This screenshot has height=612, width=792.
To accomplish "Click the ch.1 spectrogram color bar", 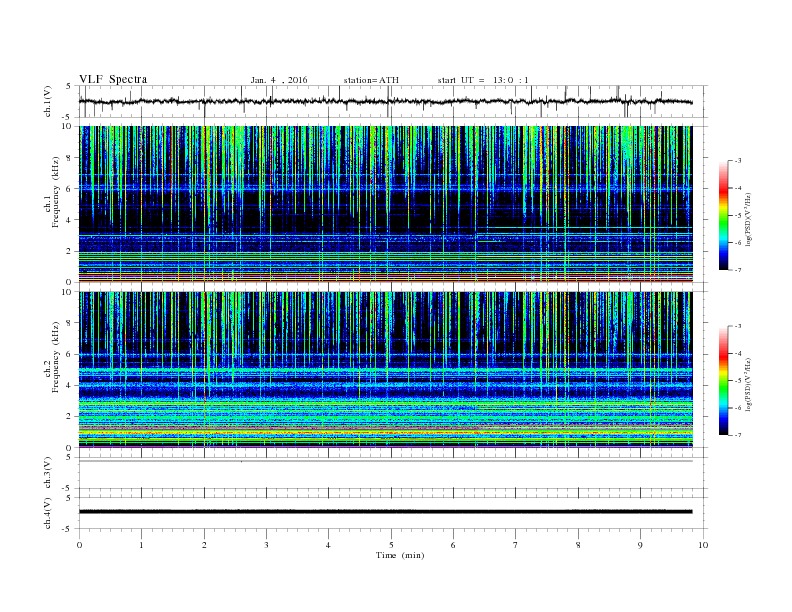I will pos(723,215).
